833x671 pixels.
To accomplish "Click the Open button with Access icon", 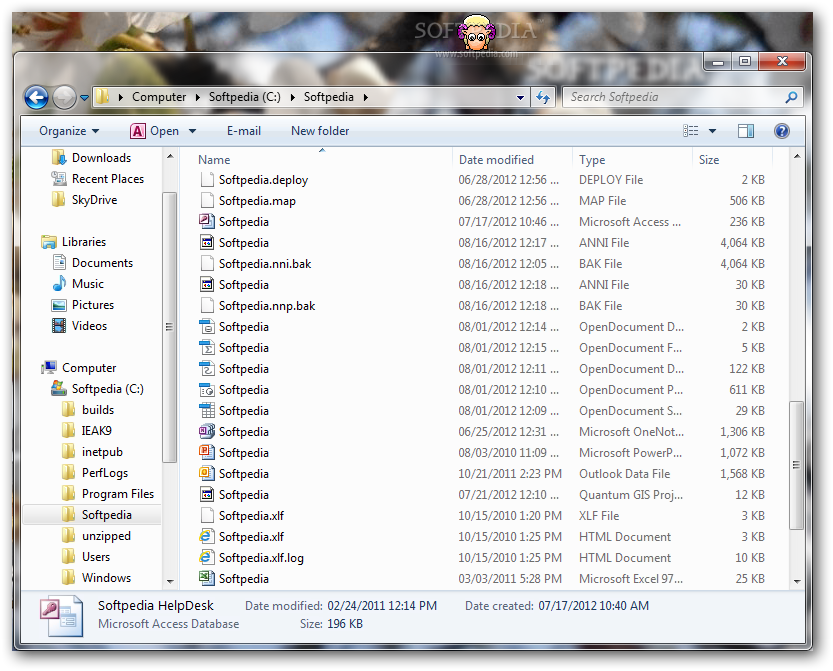I will pyautogui.click(x=155, y=131).
